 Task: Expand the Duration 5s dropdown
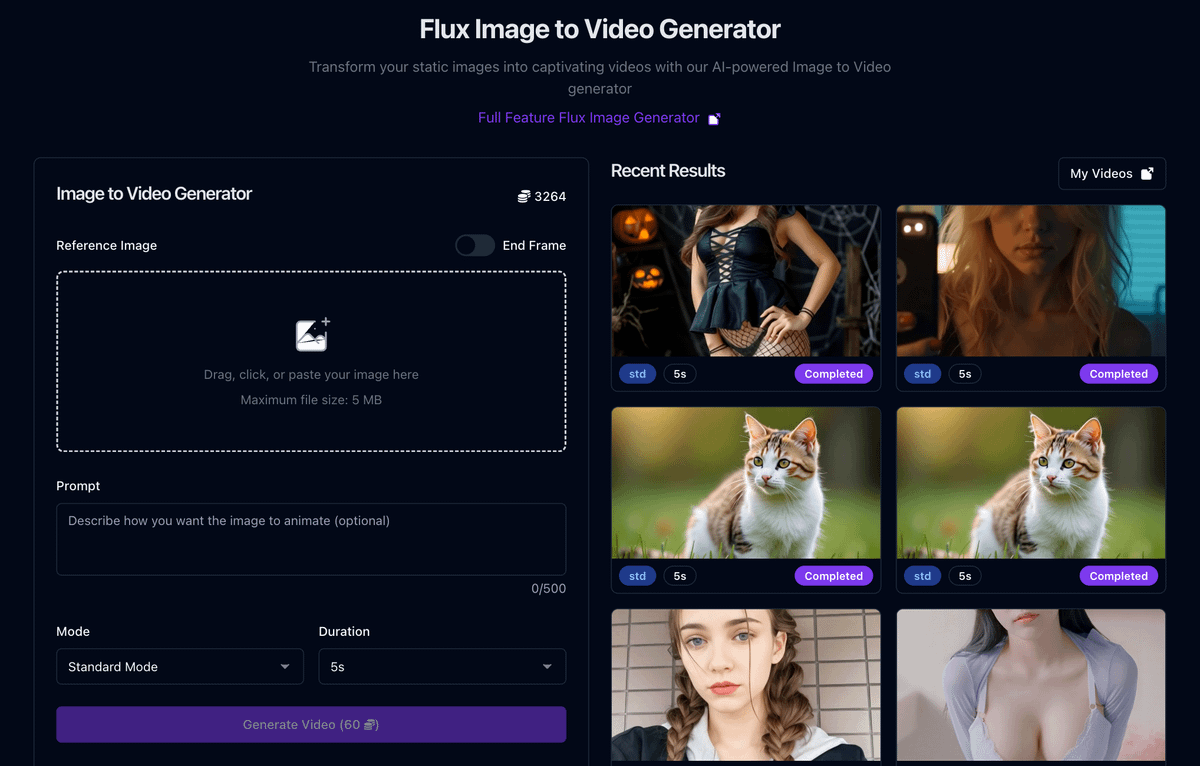tap(442, 667)
